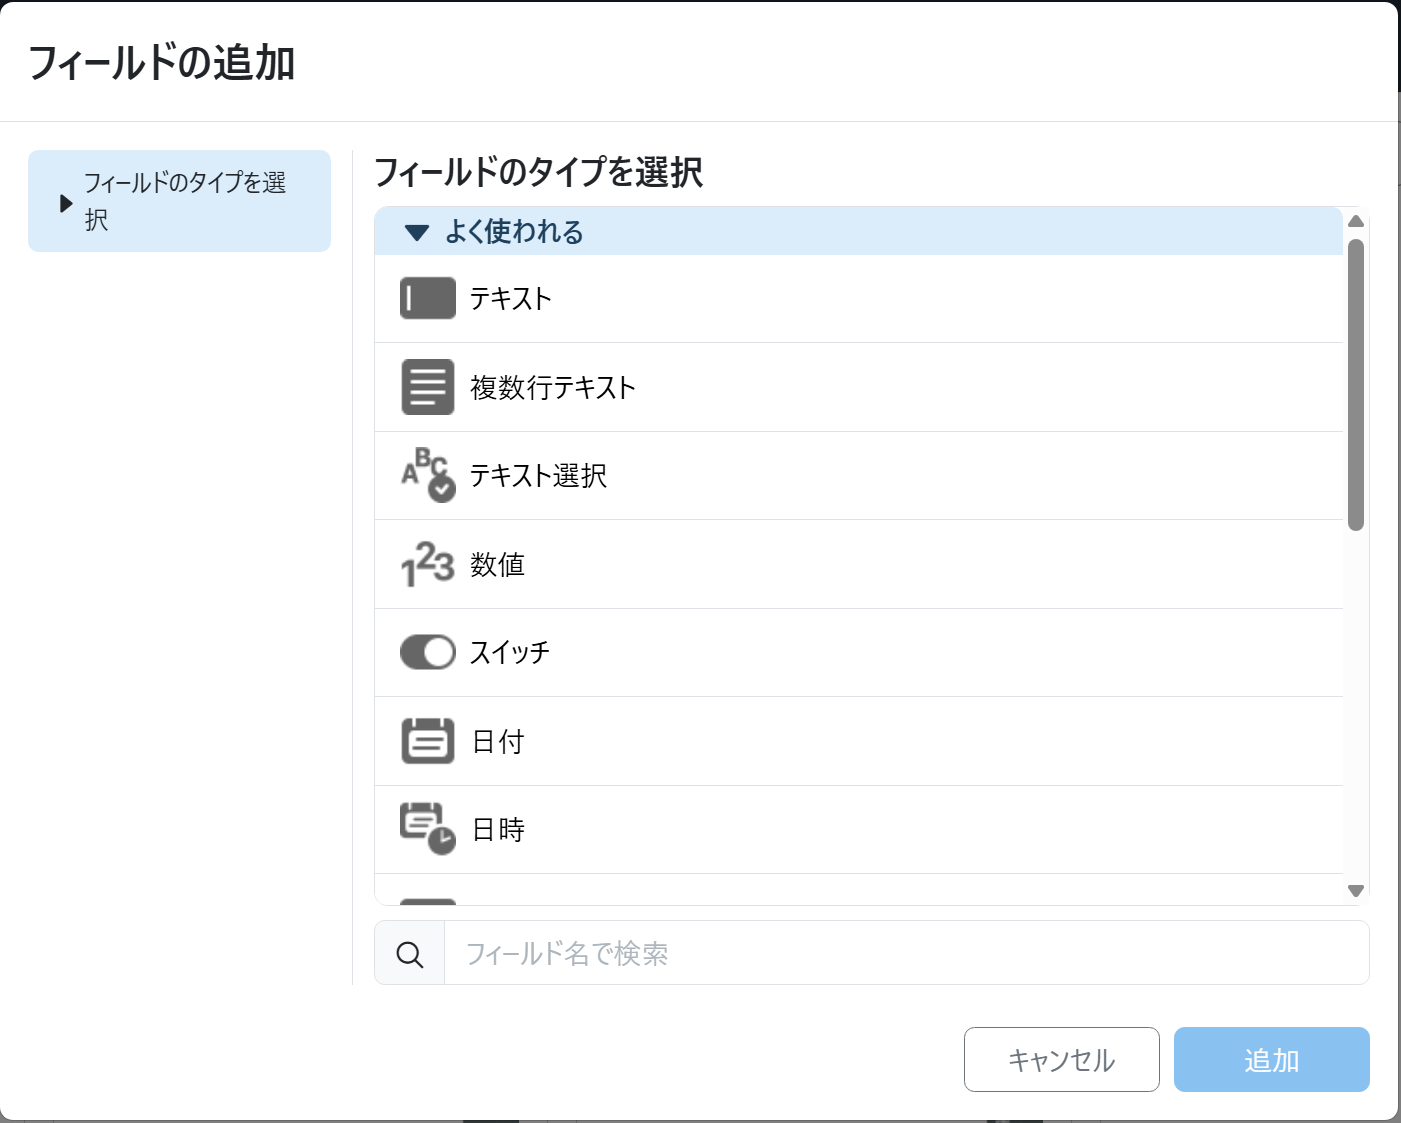Select the 日時 list row label
Screen dimensions: 1401x1123
click(x=498, y=830)
